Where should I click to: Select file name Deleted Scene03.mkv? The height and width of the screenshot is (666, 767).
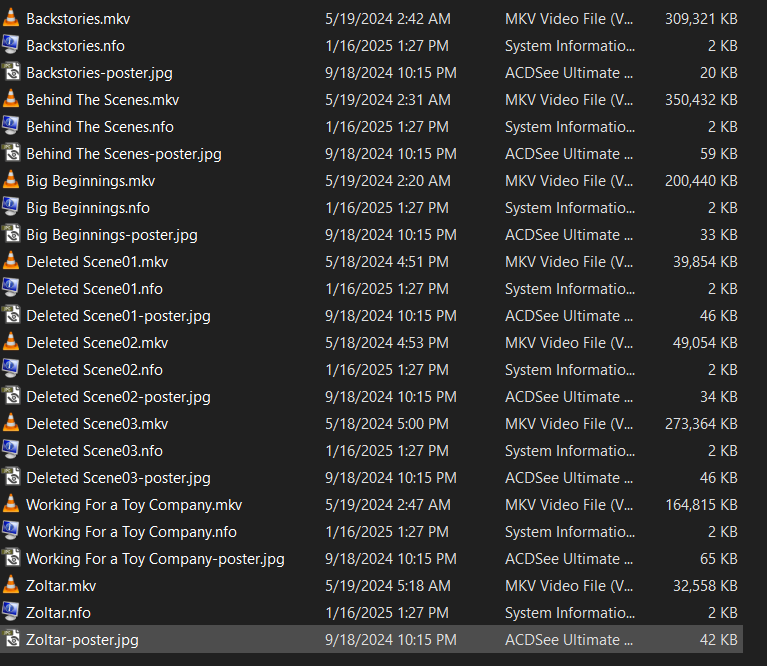pos(97,423)
